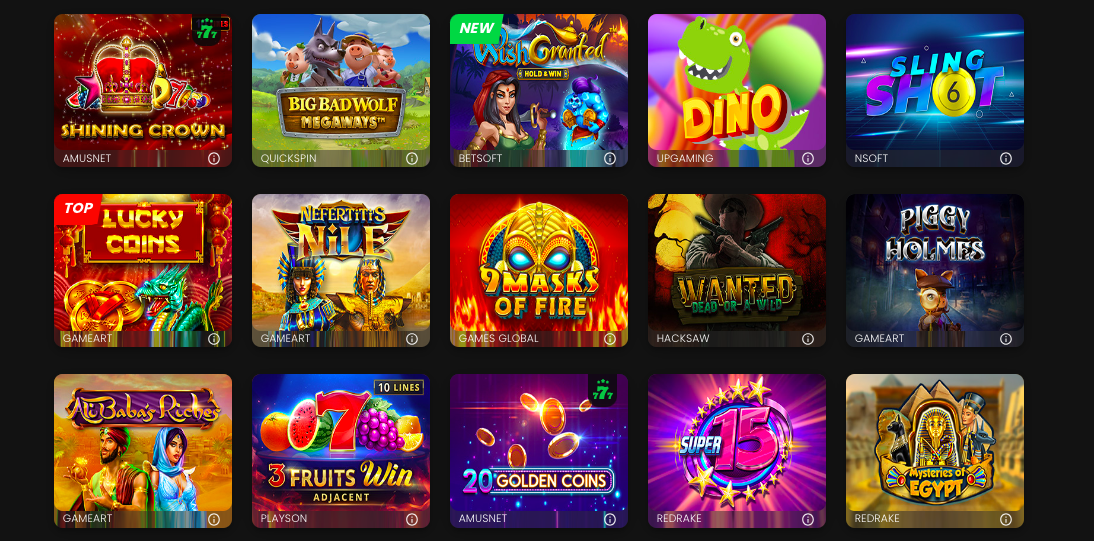This screenshot has width=1094, height=541.
Task: Open info icon for 9 Masks of Fire
Action: click(610, 339)
